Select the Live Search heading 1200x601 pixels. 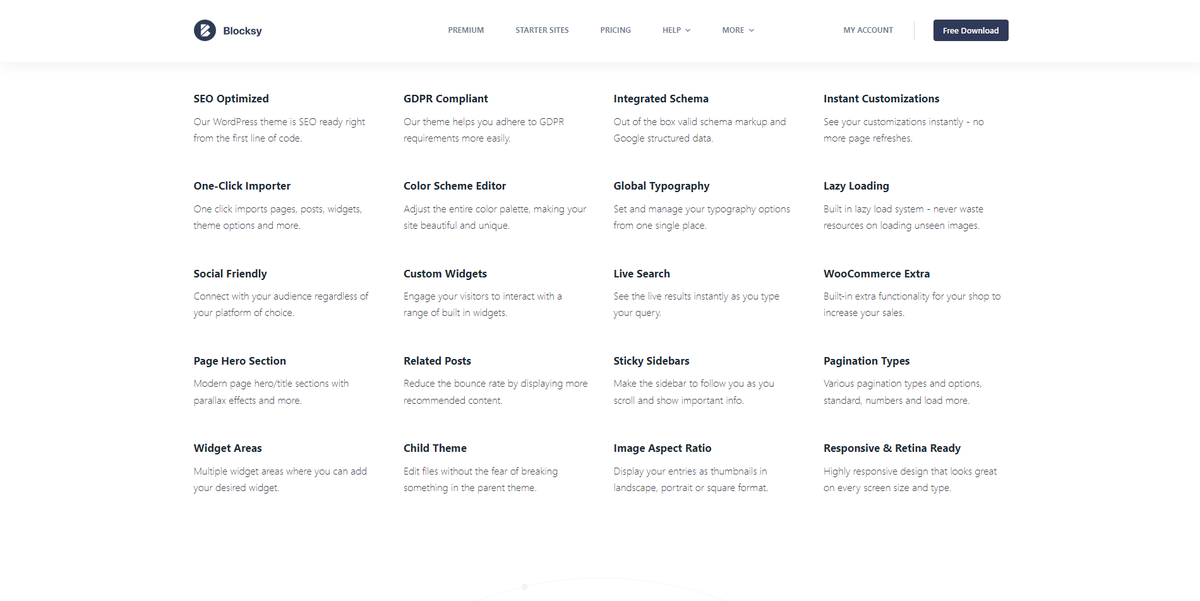pos(642,274)
